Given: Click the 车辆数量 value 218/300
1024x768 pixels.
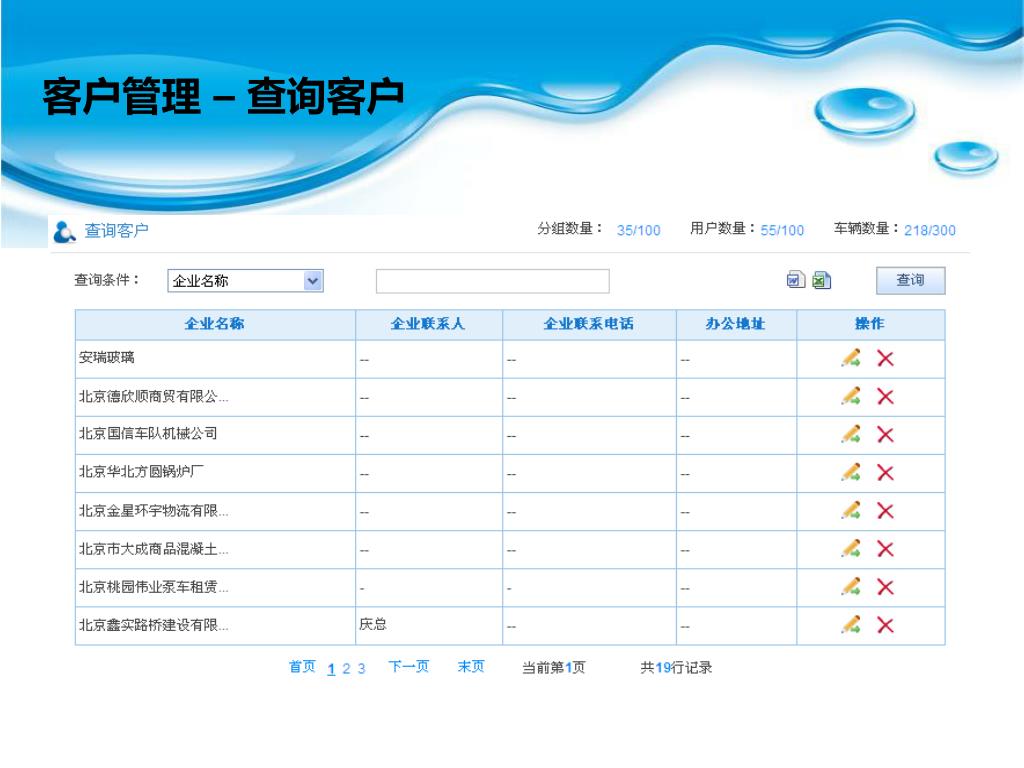Looking at the screenshot, I should coord(930,231).
